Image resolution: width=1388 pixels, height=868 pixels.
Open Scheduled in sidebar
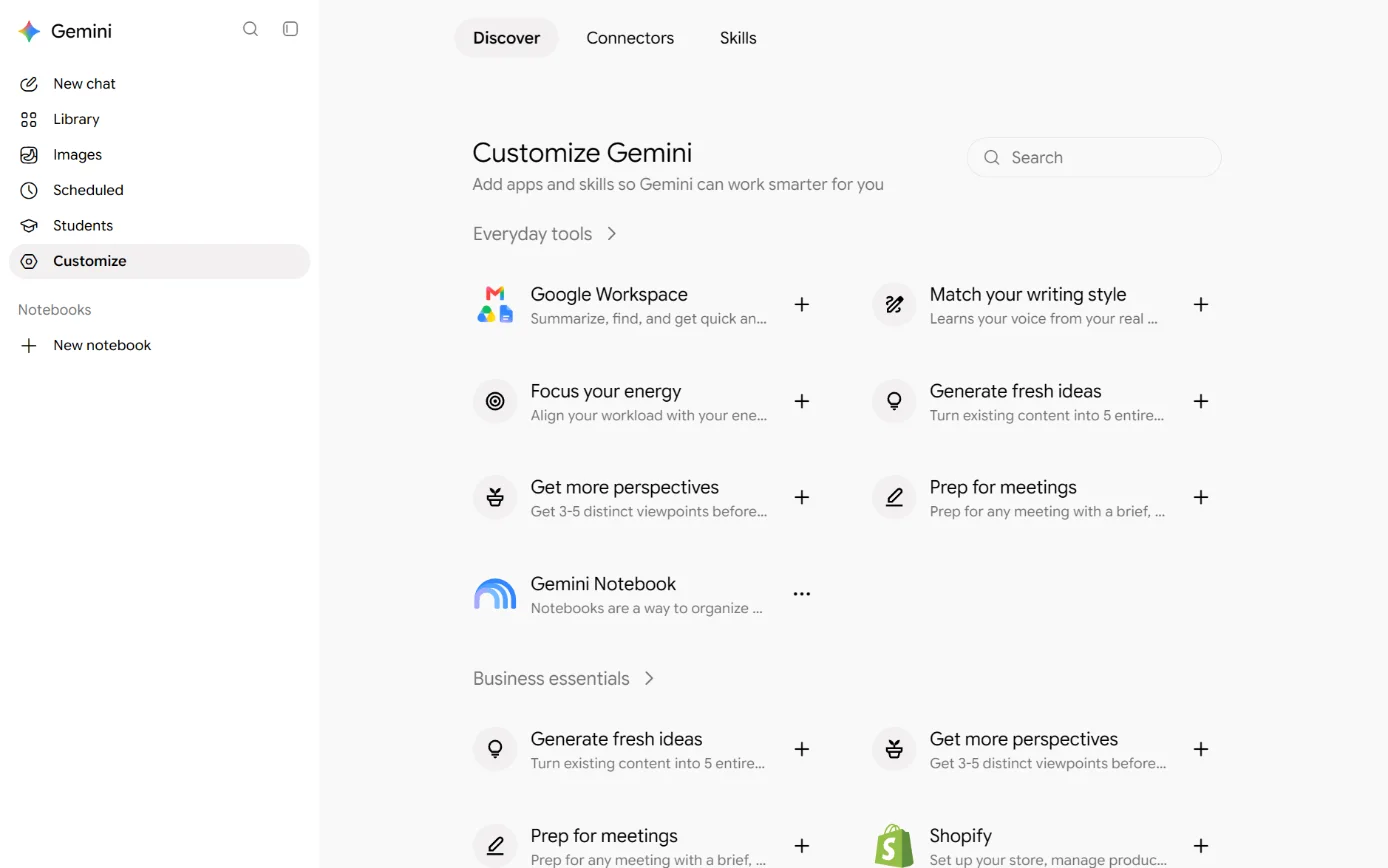[160, 190]
